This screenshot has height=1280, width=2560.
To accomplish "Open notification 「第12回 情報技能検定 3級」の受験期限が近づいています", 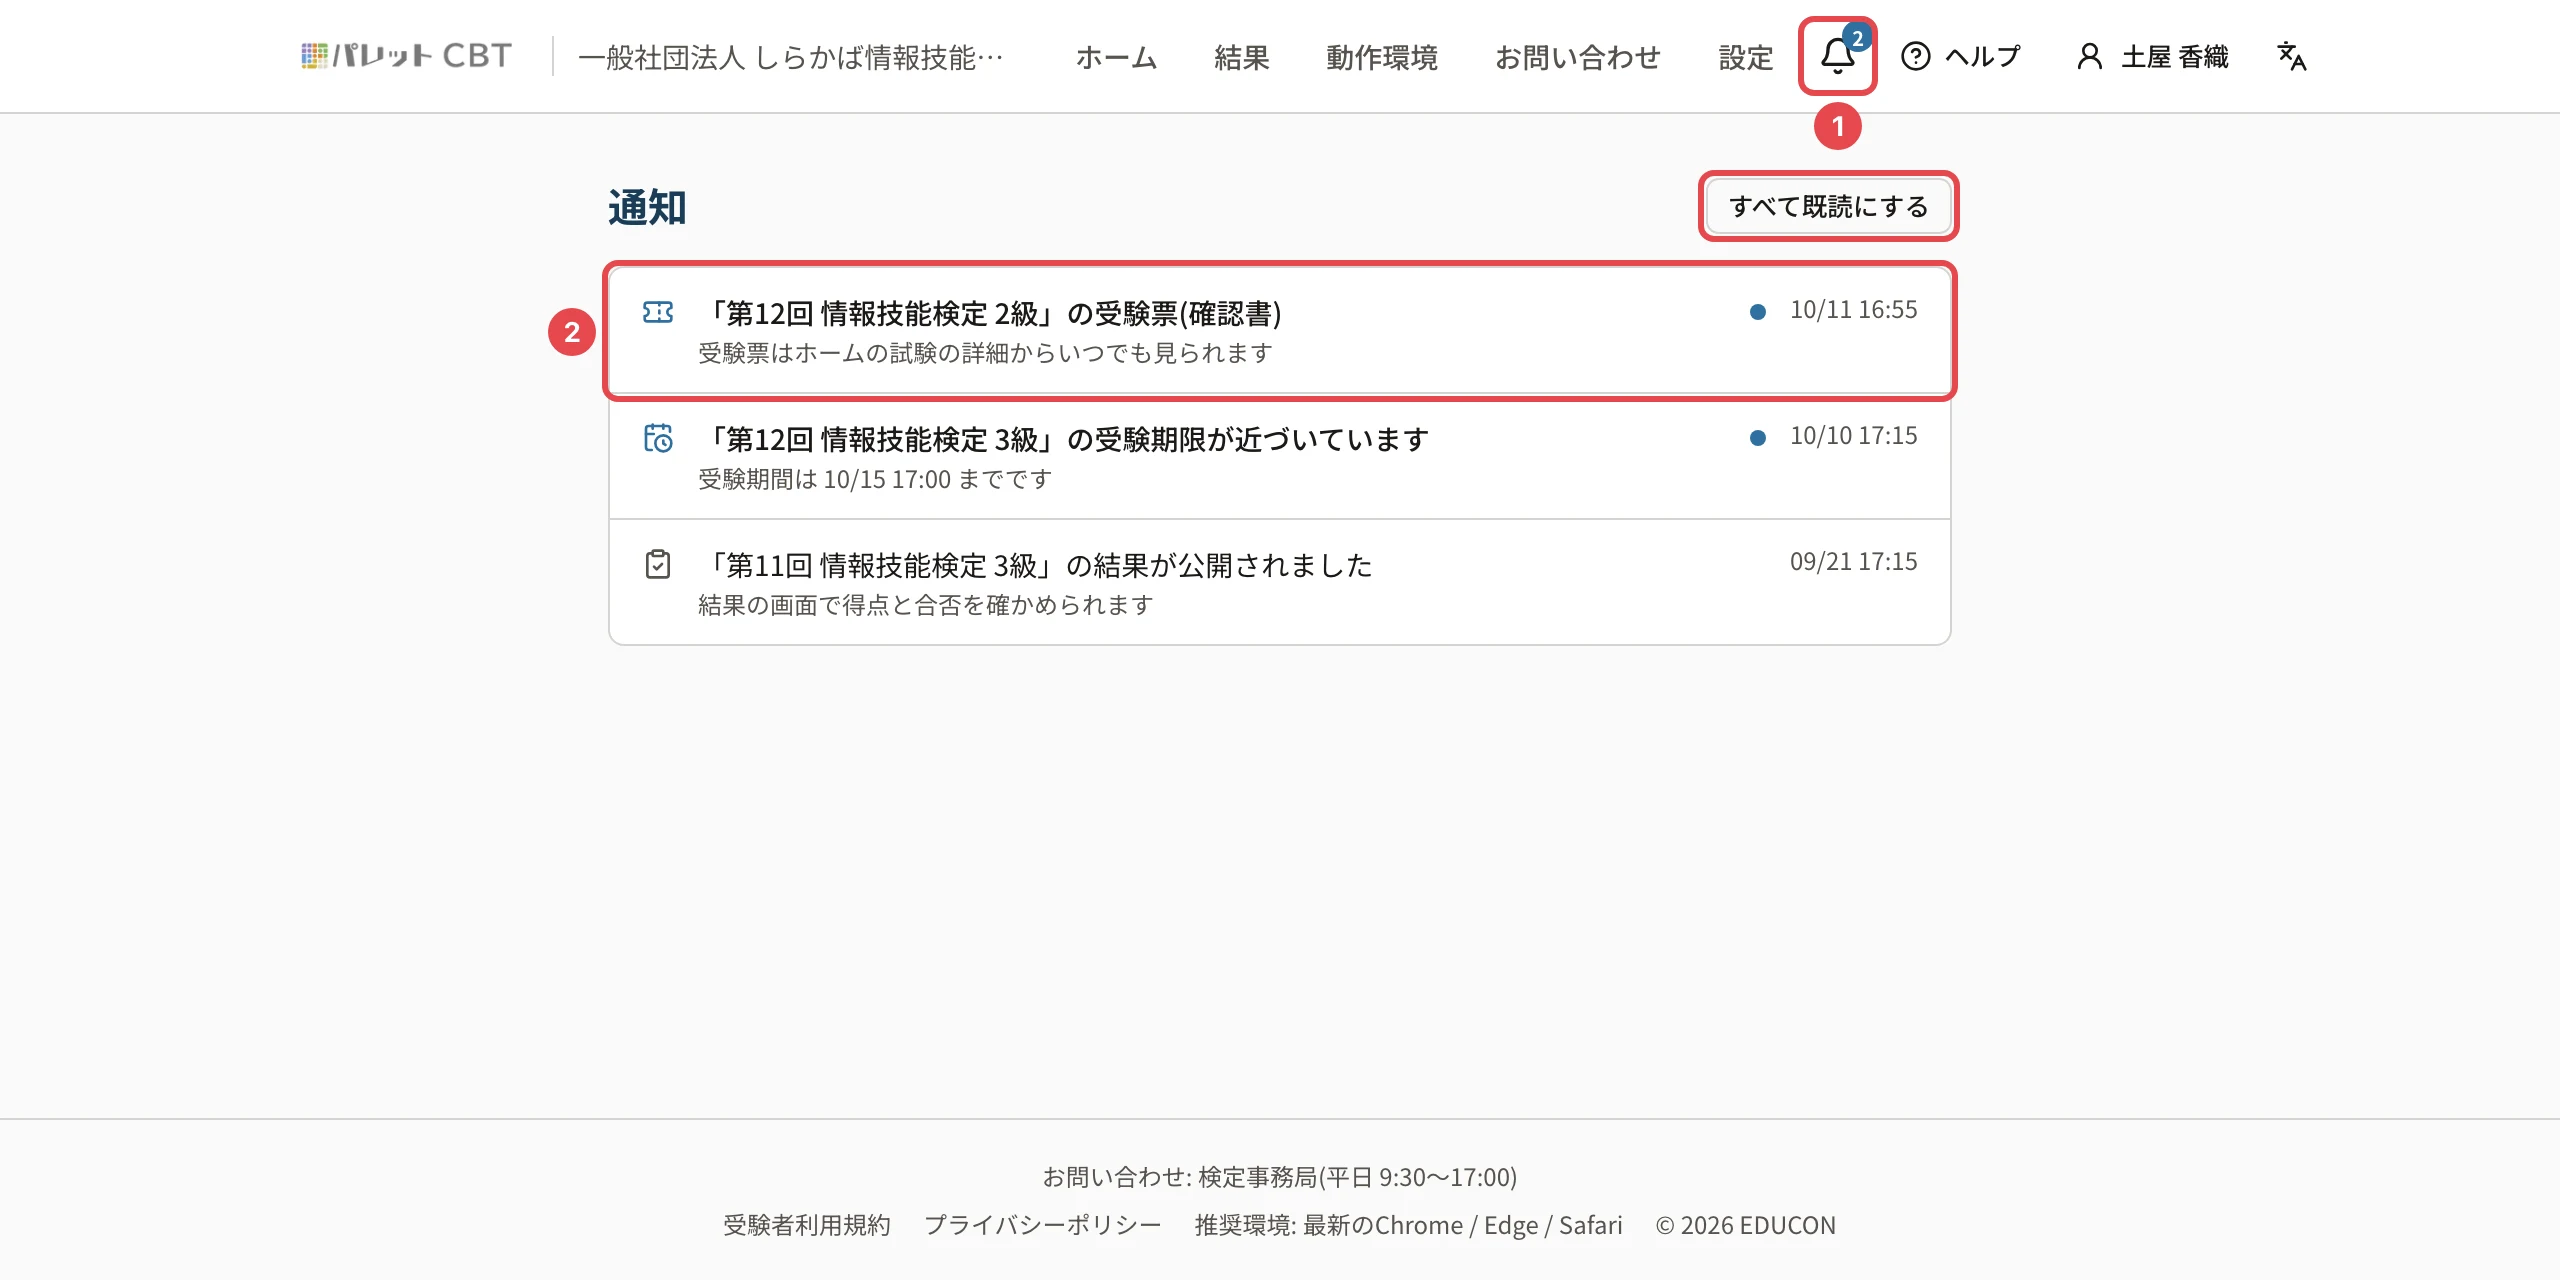I will [x=1280, y=457].
